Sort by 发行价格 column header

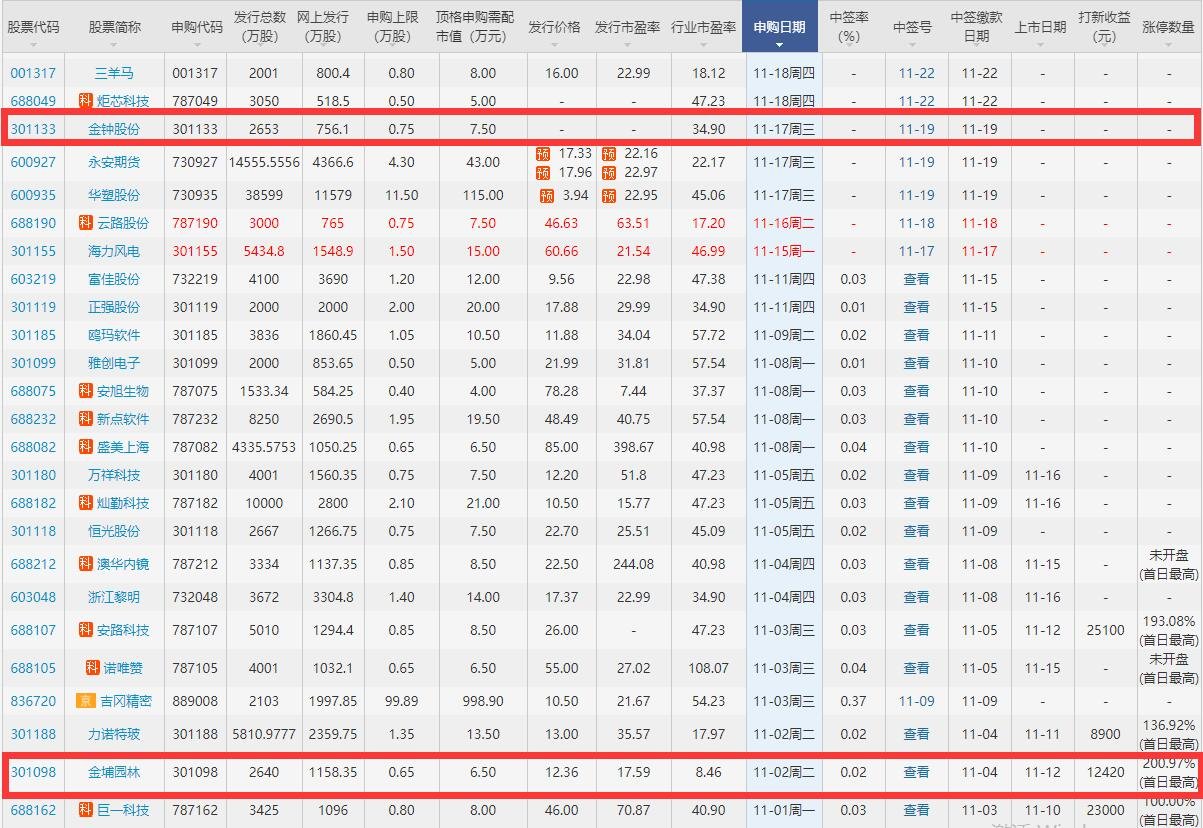554,27
